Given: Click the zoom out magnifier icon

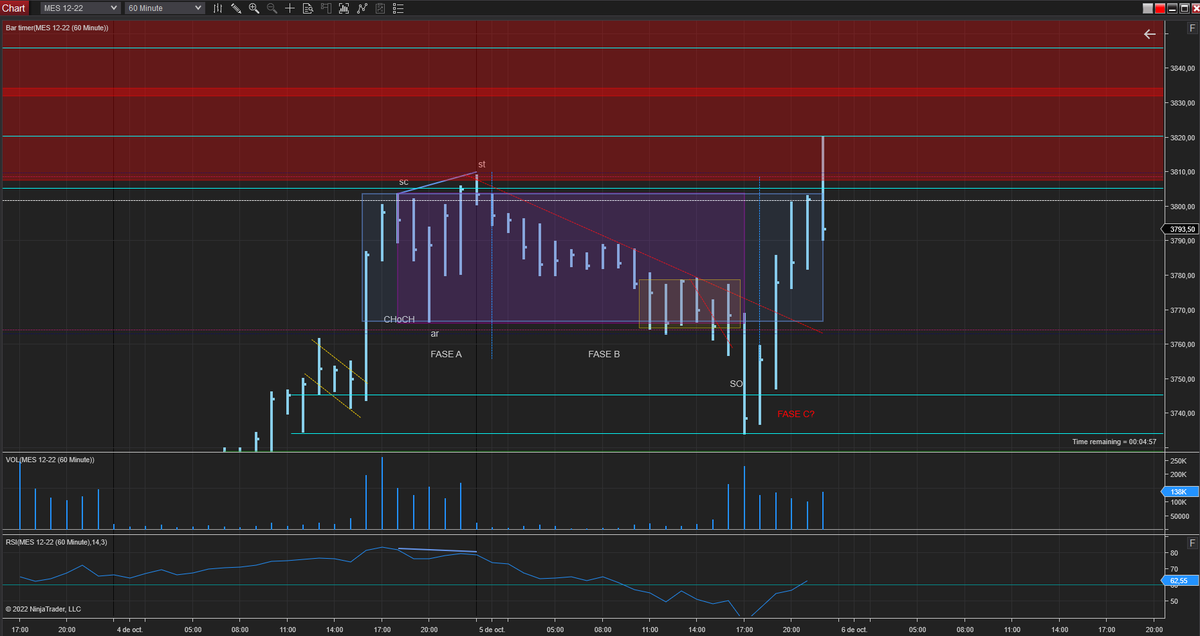Looking at the screenshot, I should click(272, 8).
